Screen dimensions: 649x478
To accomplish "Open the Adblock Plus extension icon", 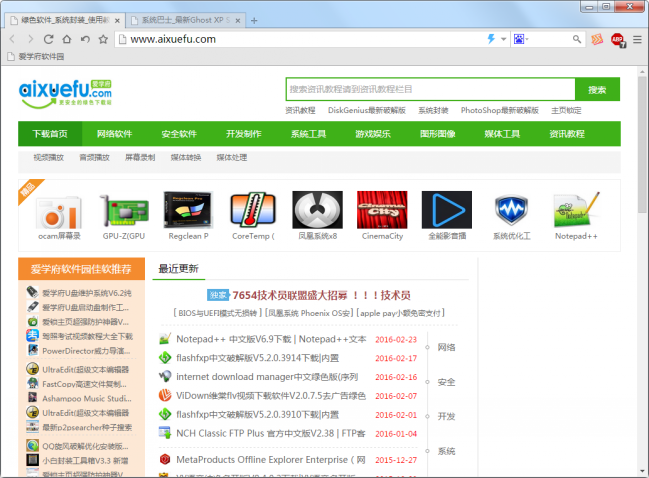I will 618,40.
